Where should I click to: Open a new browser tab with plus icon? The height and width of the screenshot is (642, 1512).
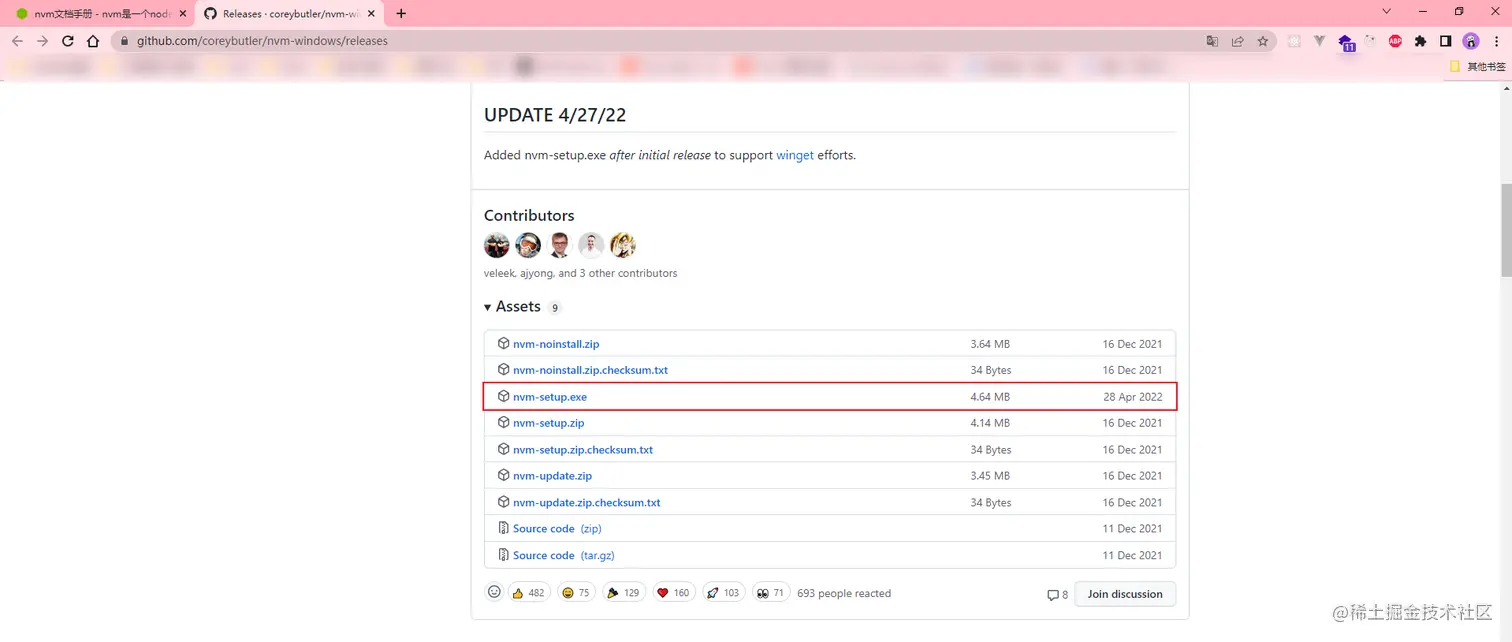point(401,13)
